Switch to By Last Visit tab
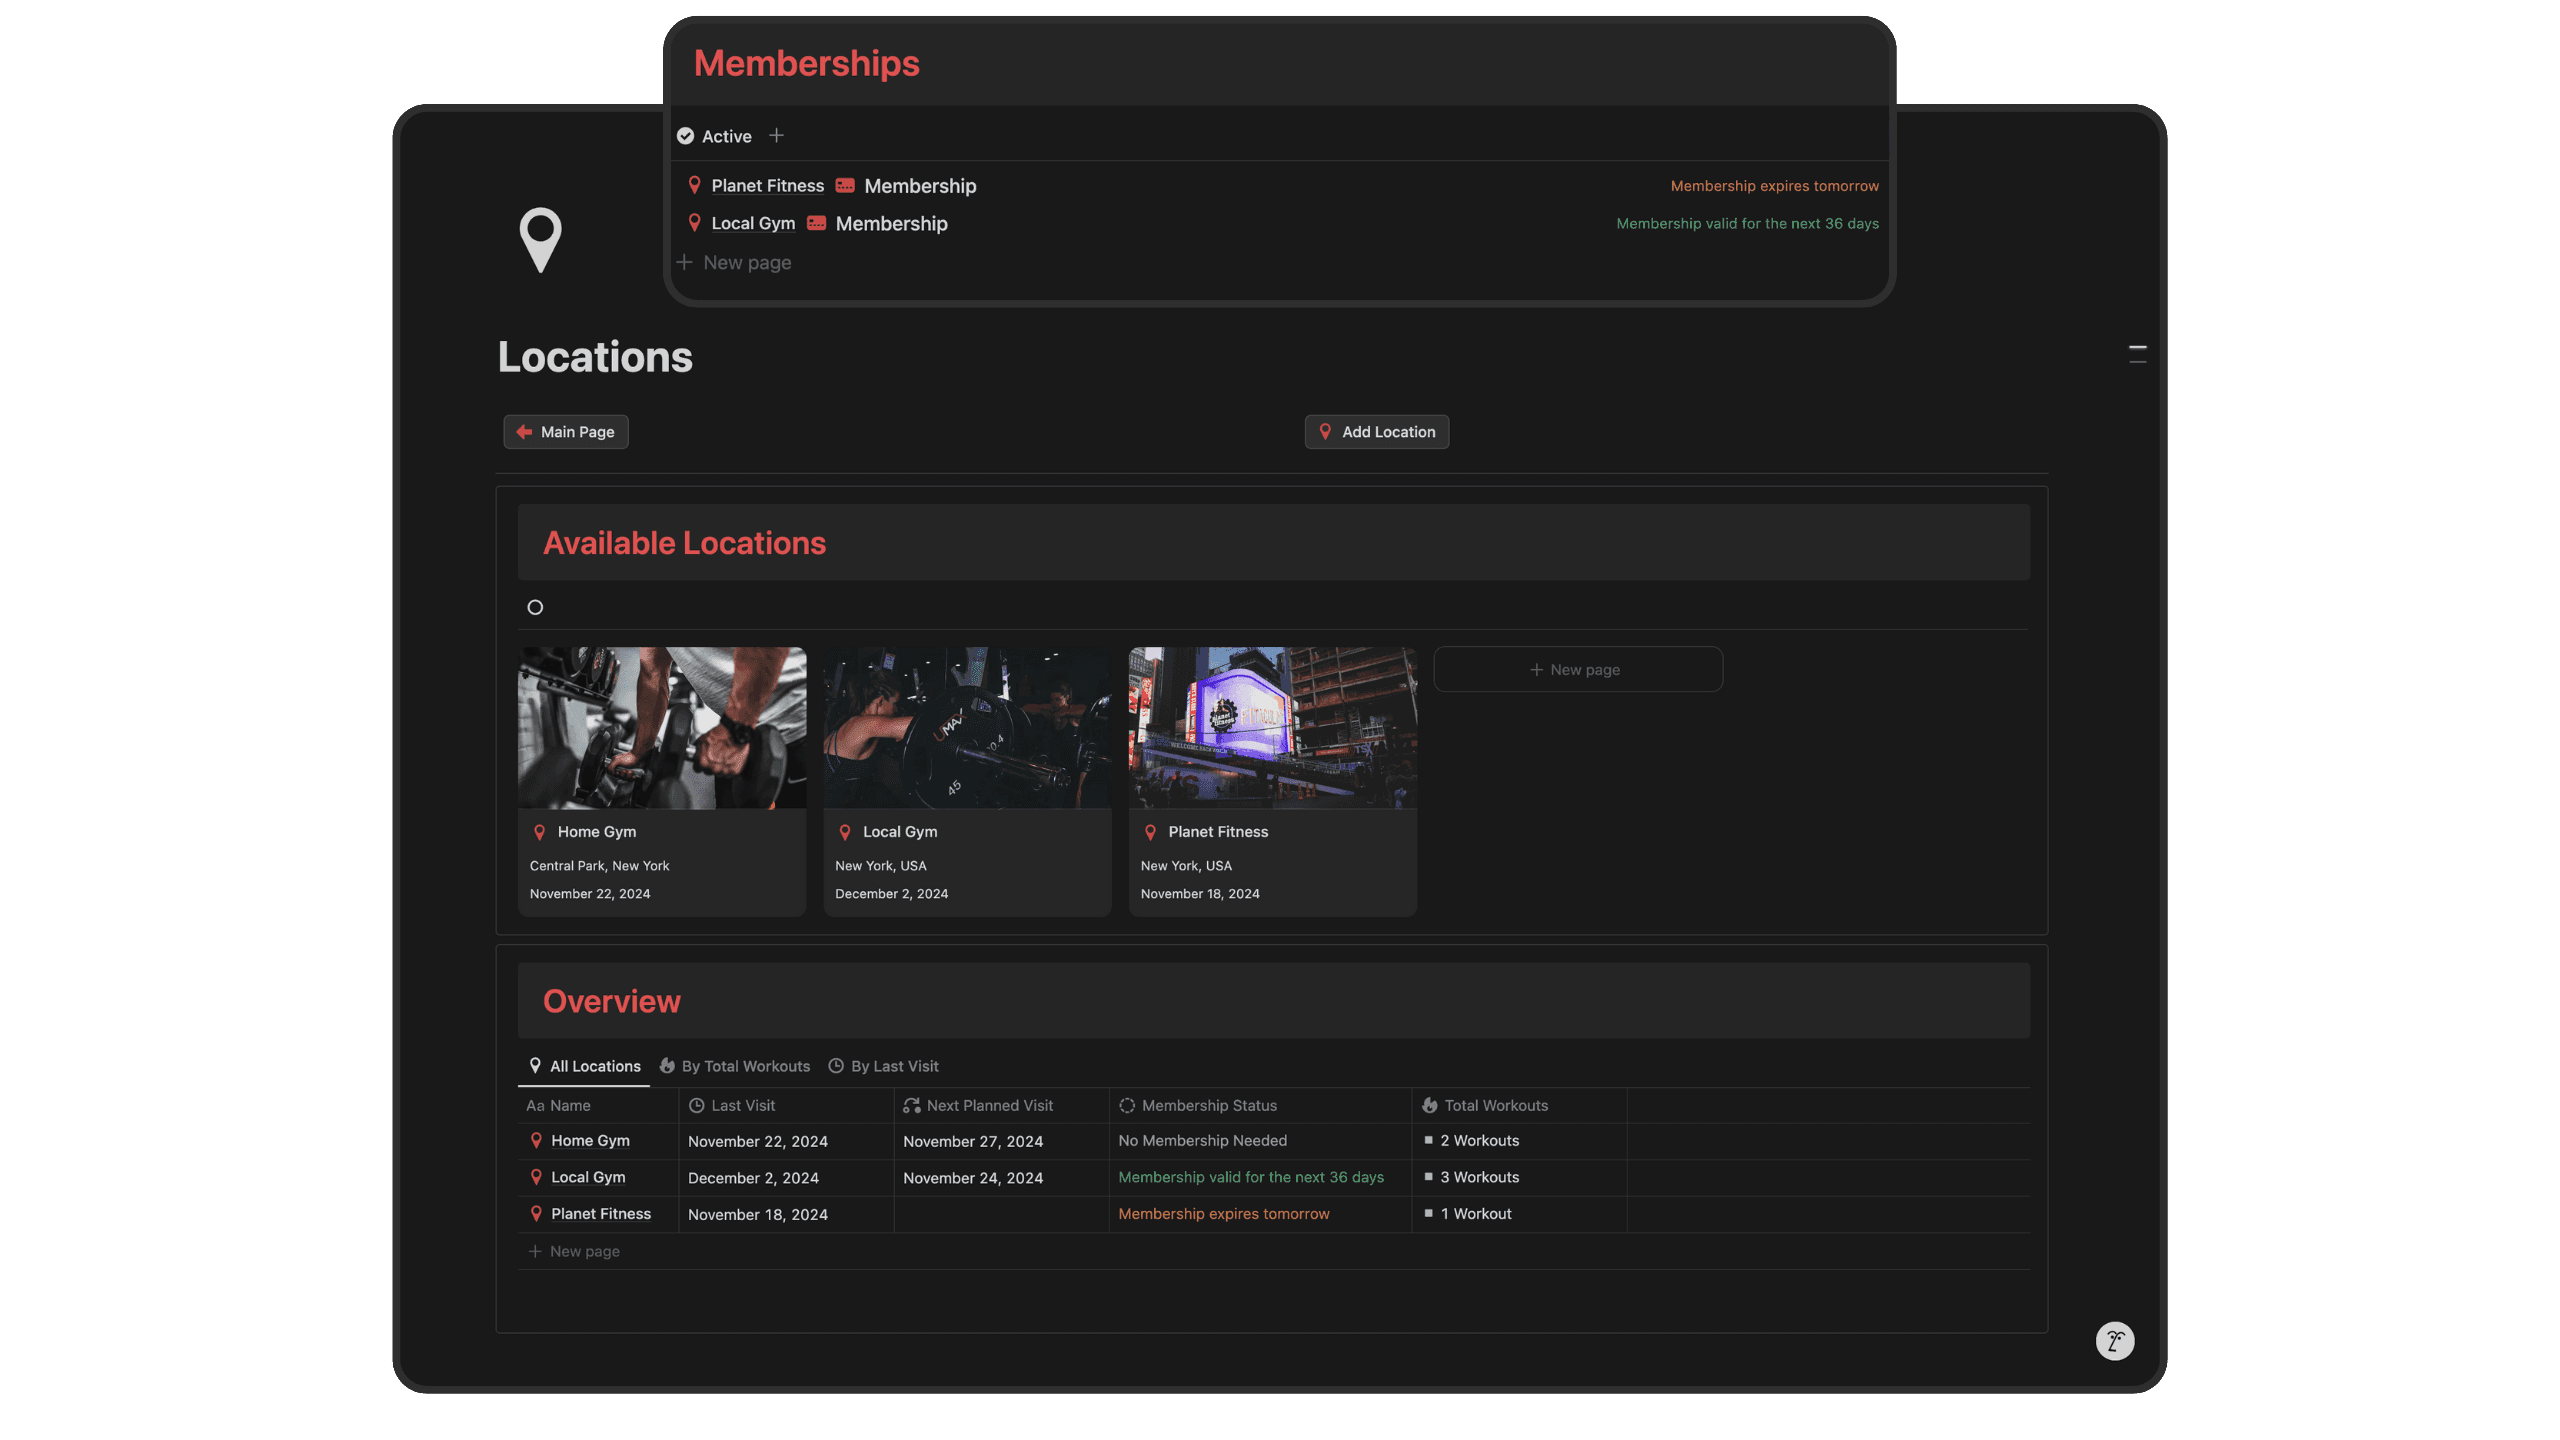Screen dimensions: 2560x1440 pyautogui.click(x=884, y=1066)
